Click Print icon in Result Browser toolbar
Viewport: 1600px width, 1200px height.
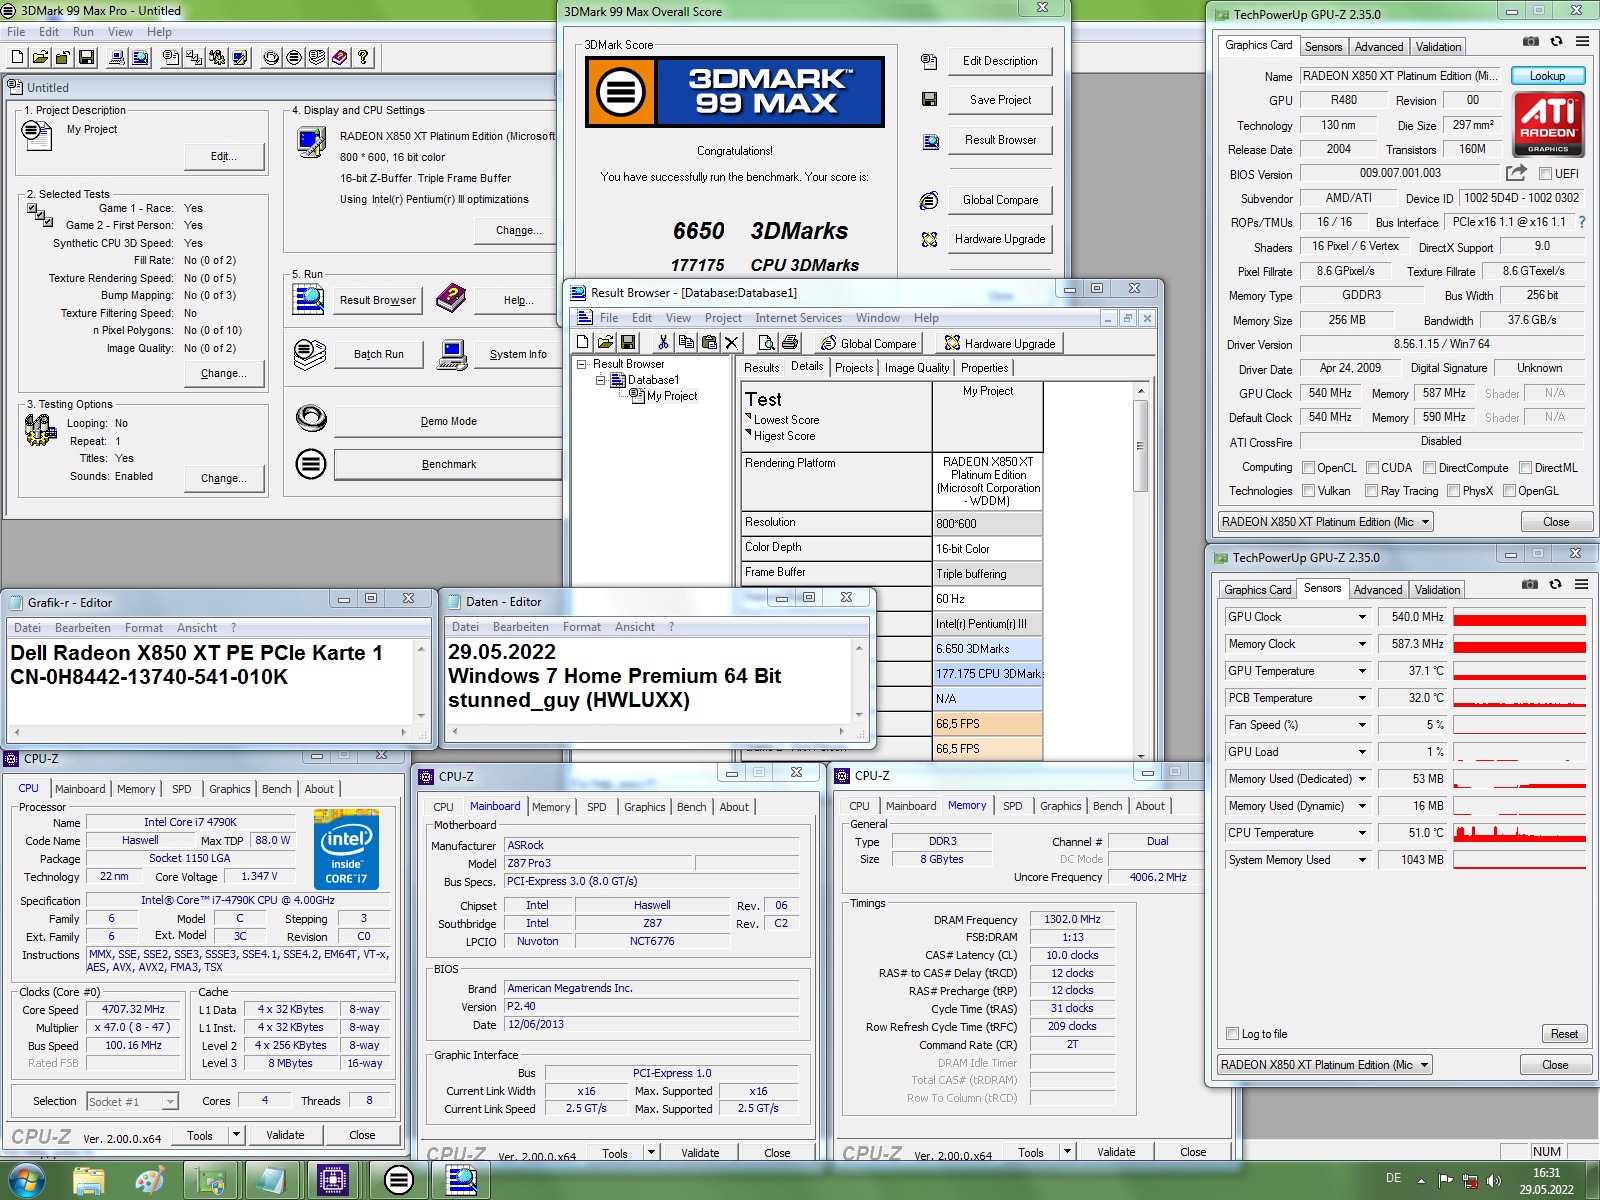tap(789, 343)
